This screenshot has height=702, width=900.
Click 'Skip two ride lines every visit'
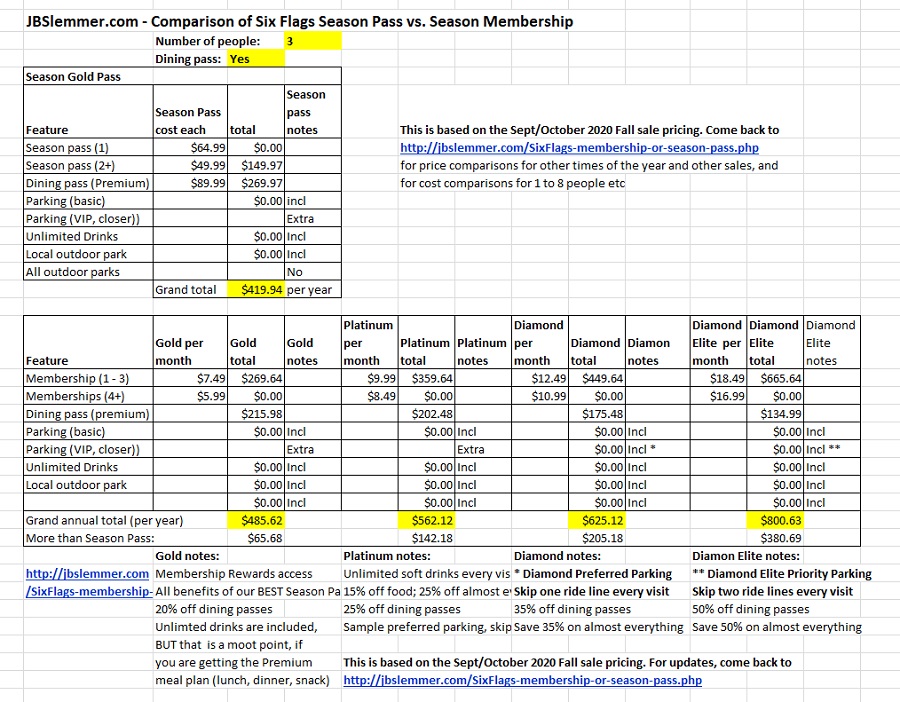pos(772,591)
